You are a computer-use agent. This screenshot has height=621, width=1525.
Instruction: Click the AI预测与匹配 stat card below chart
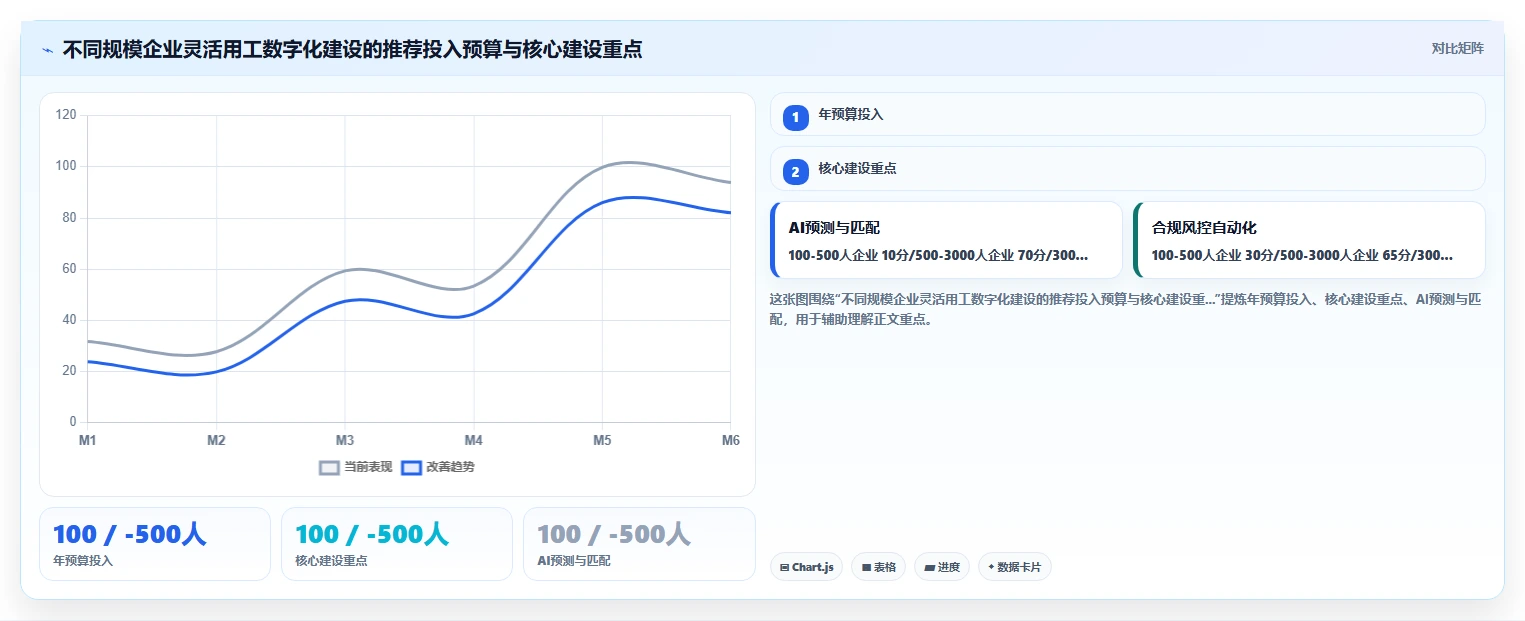coord(639,544)
